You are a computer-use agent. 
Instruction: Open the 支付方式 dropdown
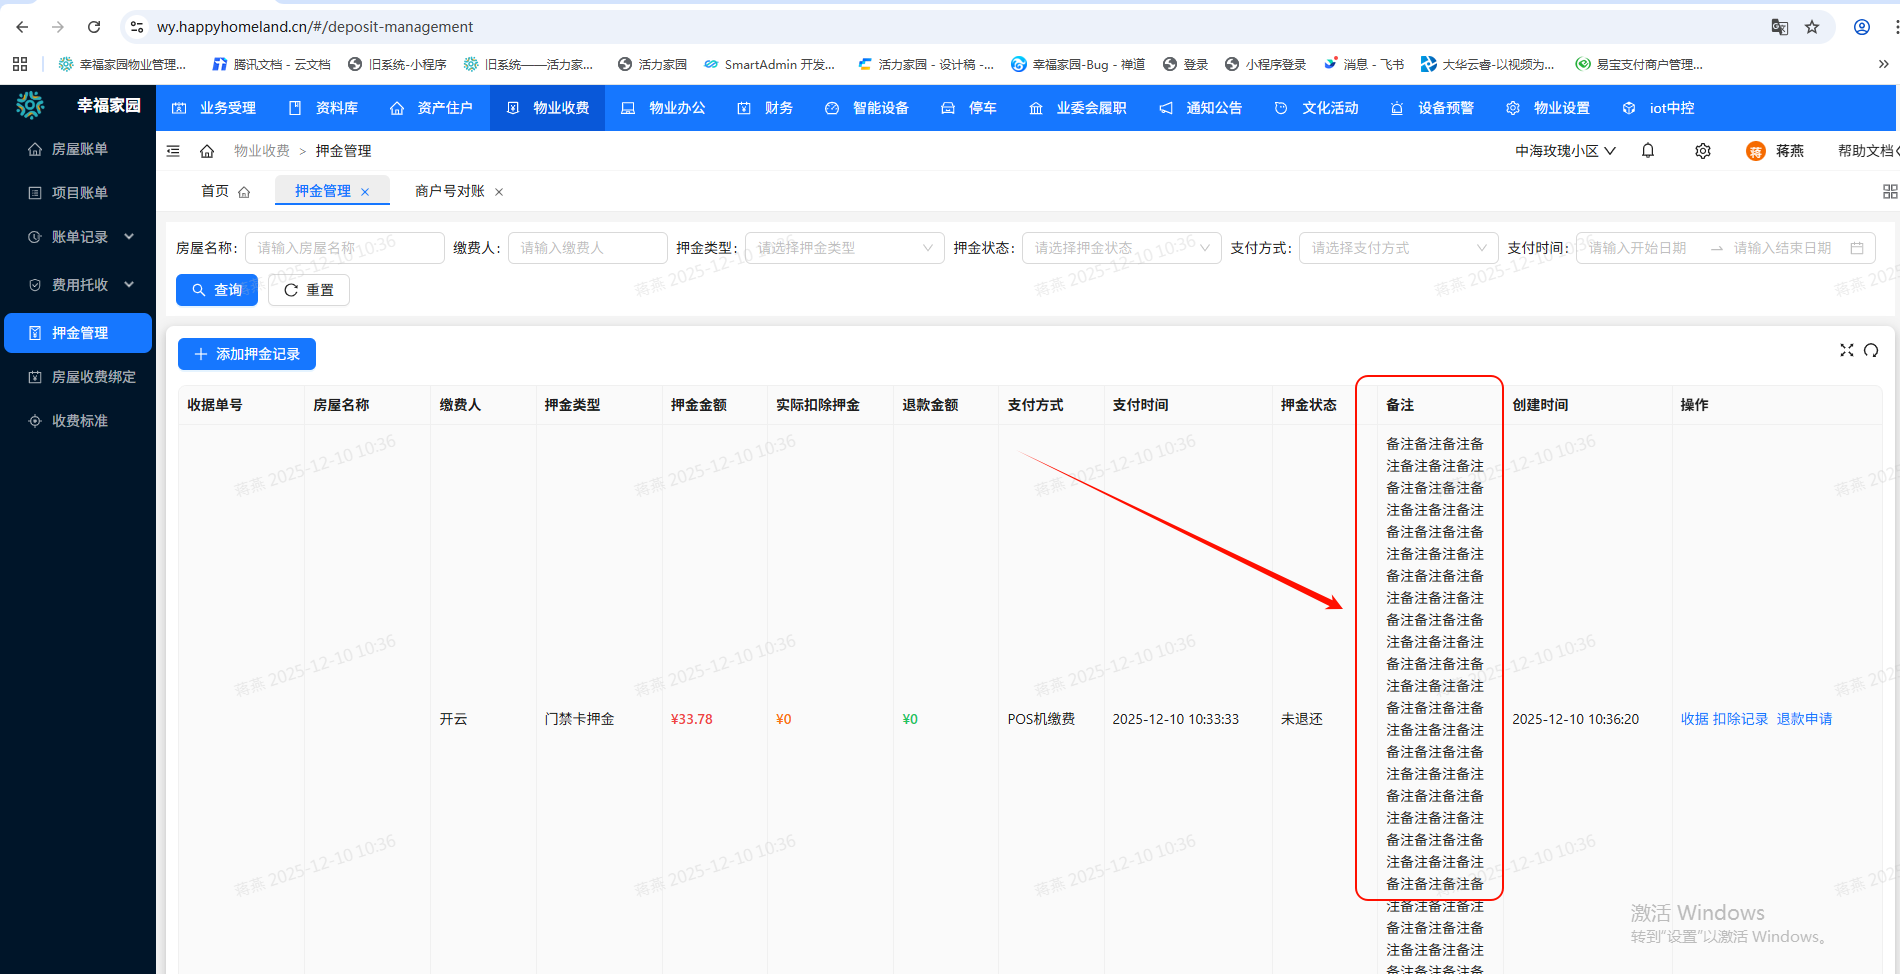(x=1398, y=248)
